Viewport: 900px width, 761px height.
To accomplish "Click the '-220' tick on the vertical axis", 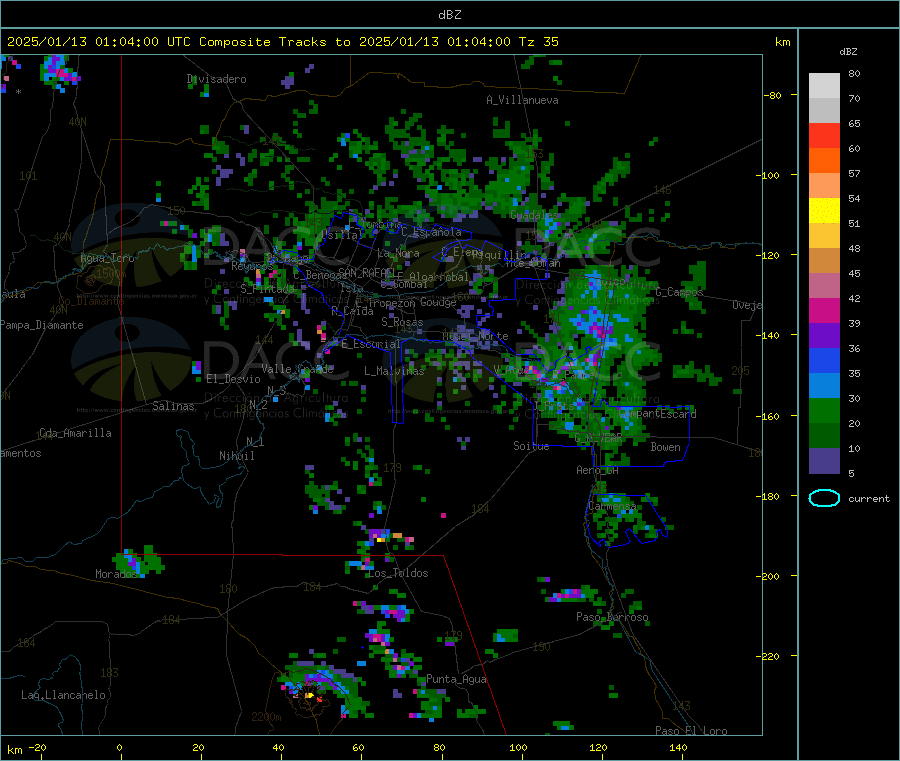I will [770, 657].
